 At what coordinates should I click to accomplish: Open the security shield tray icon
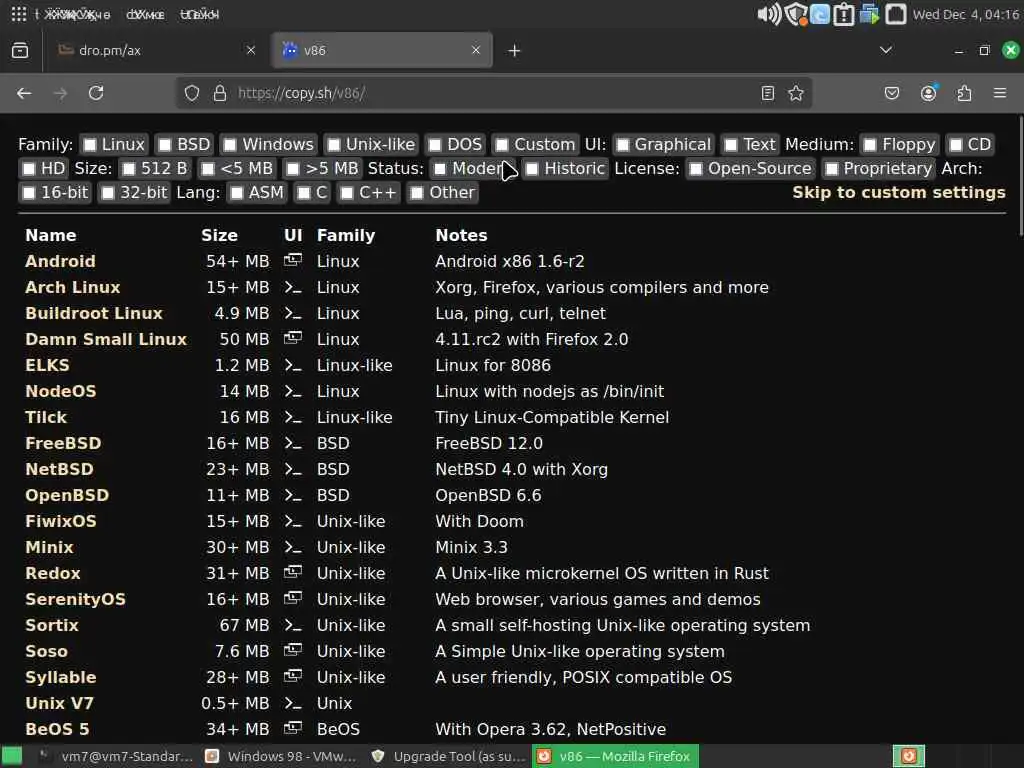coord(795,14)
